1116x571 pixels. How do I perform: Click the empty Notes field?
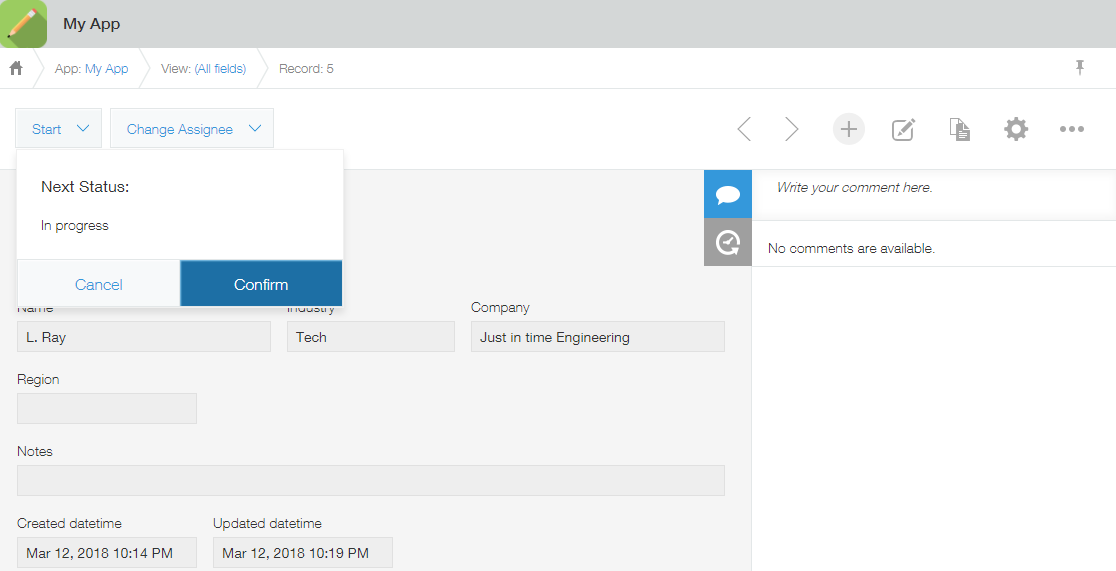coord(371,481)
